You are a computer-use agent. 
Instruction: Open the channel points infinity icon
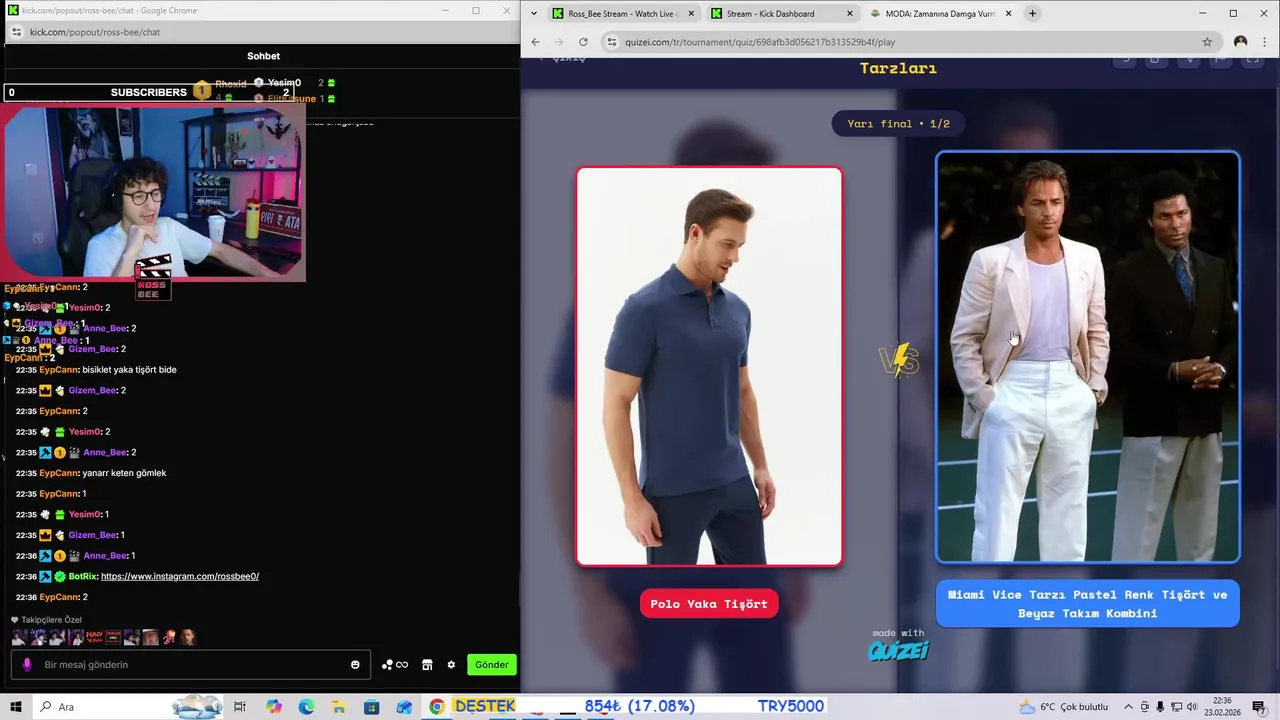(395, 665)
